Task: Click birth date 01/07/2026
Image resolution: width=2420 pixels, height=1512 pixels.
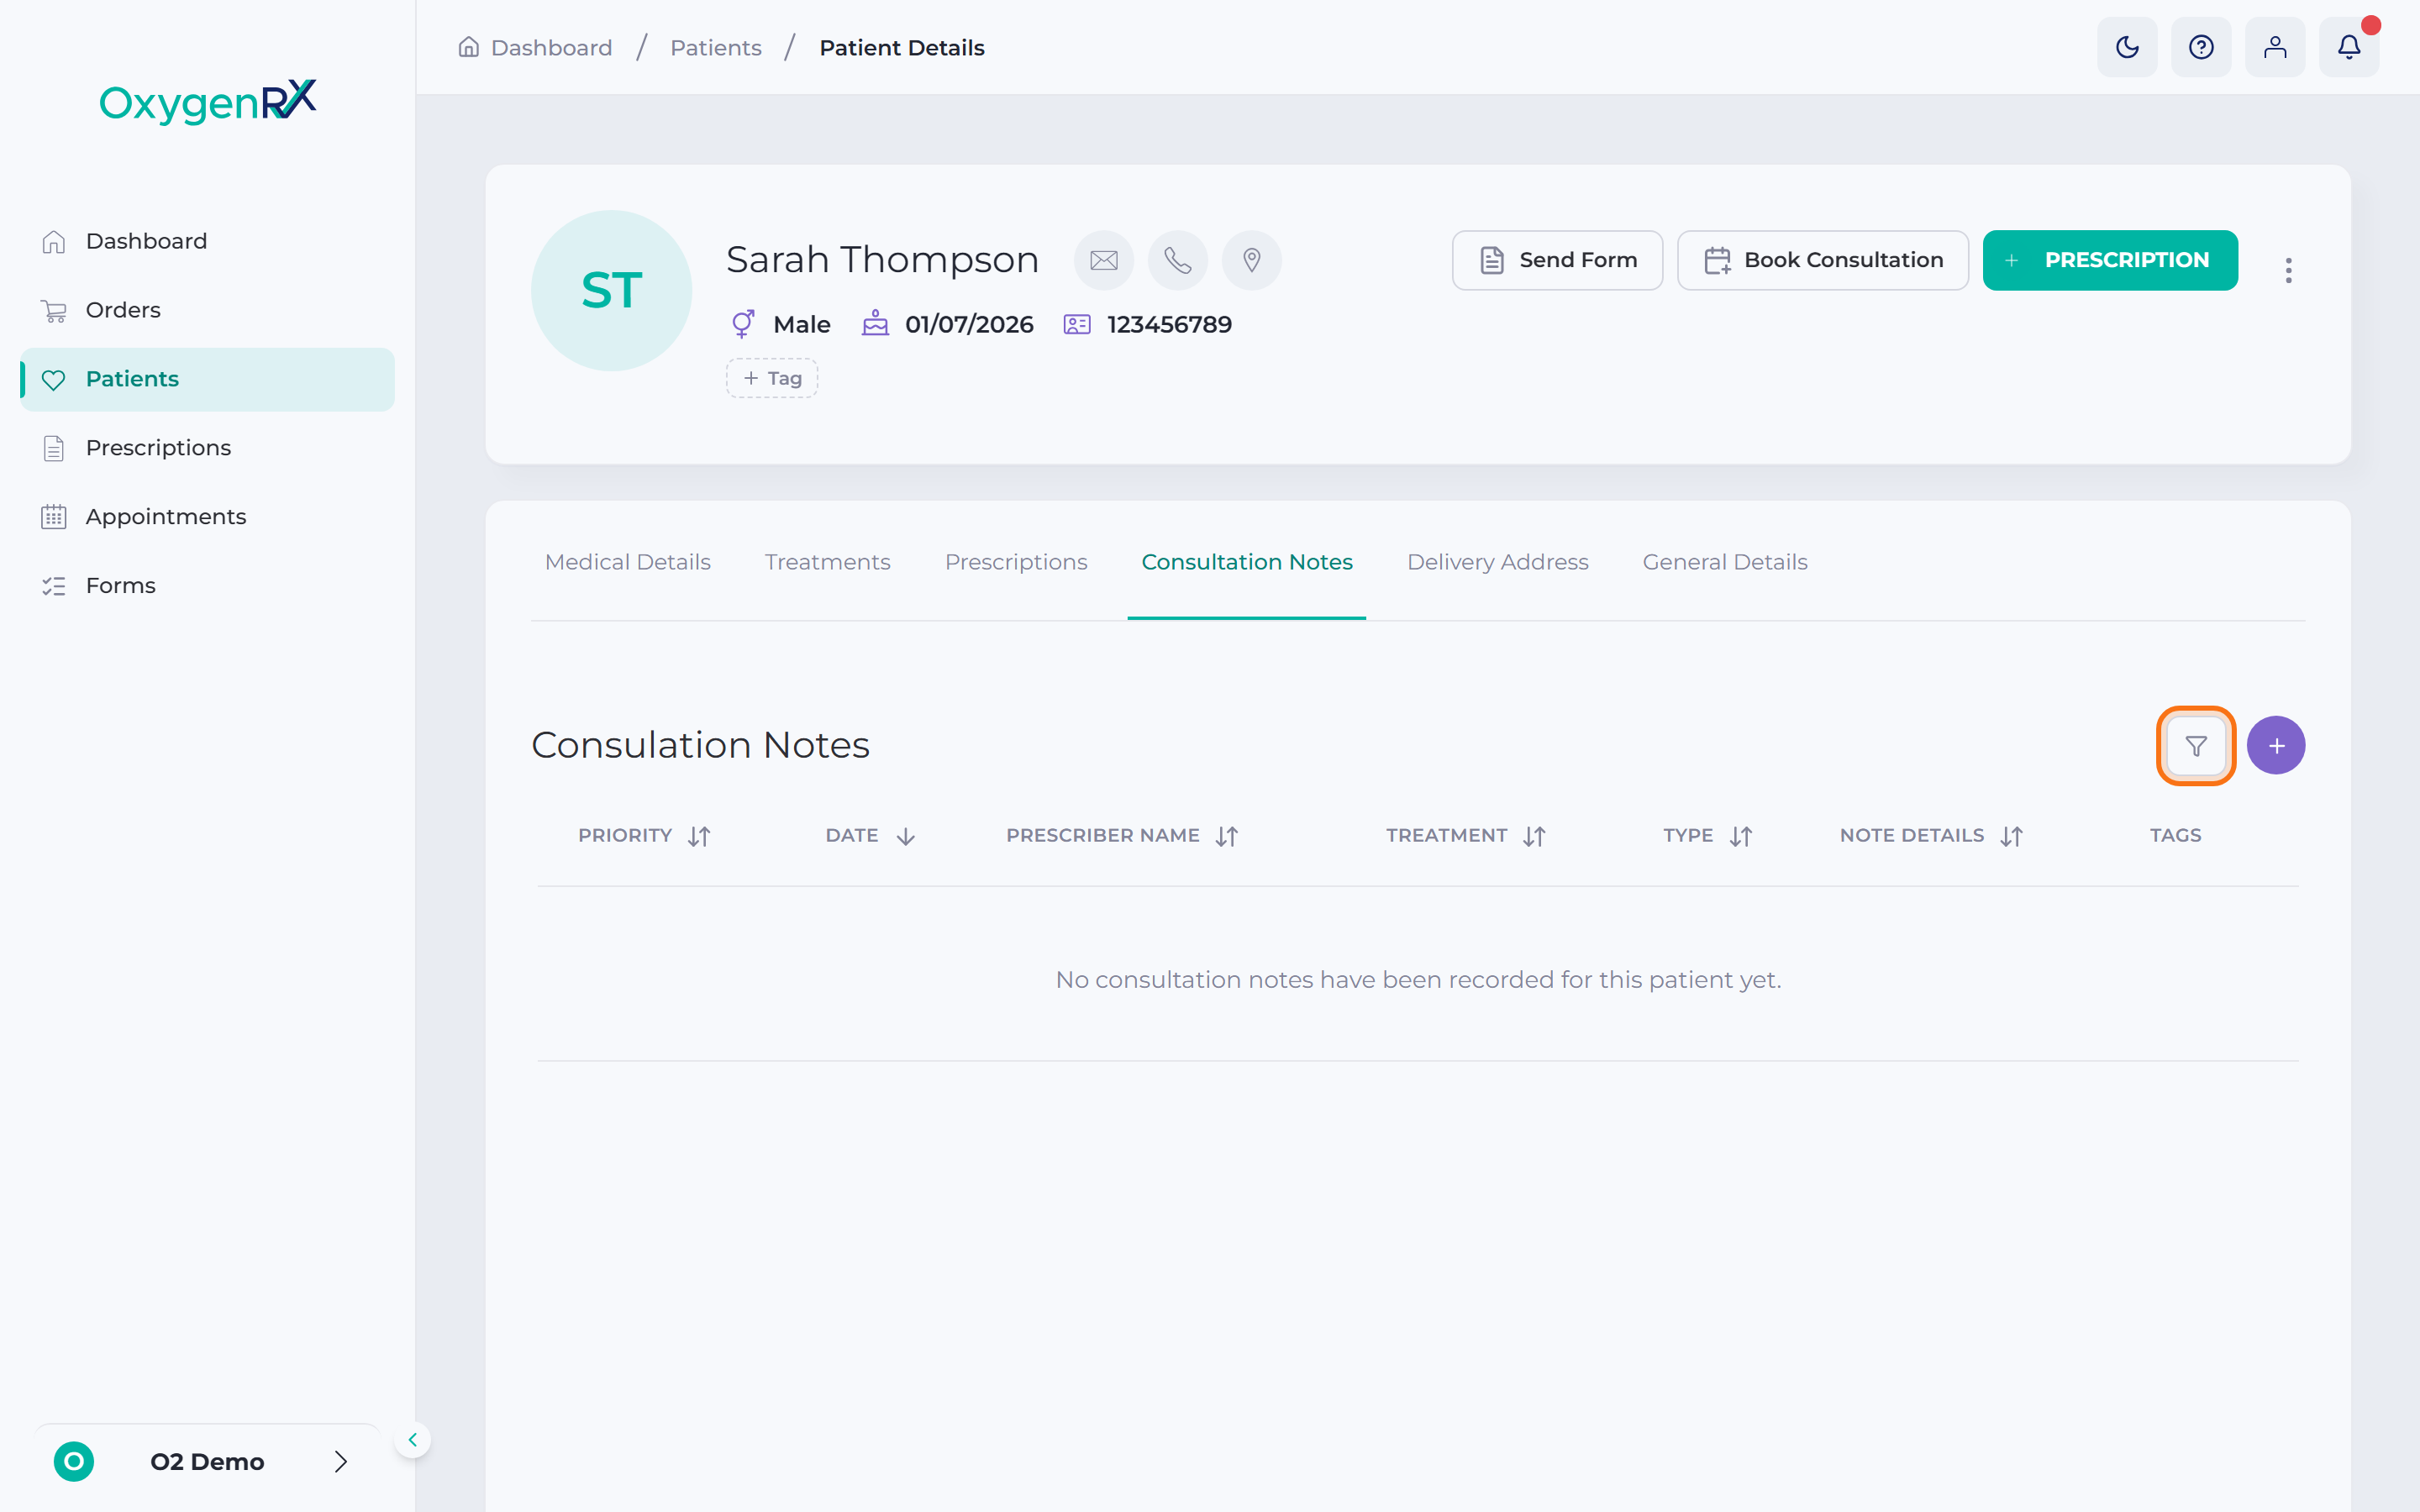Action: 969,324
